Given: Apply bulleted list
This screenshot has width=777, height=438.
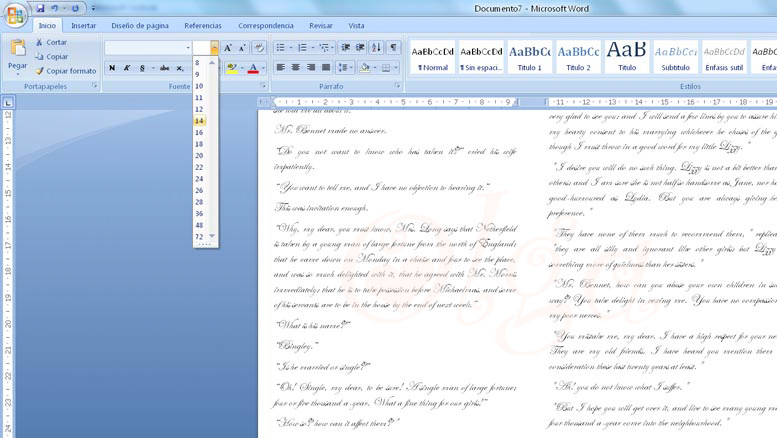Looking at the screenshot, I should click(x=280, y=48).
